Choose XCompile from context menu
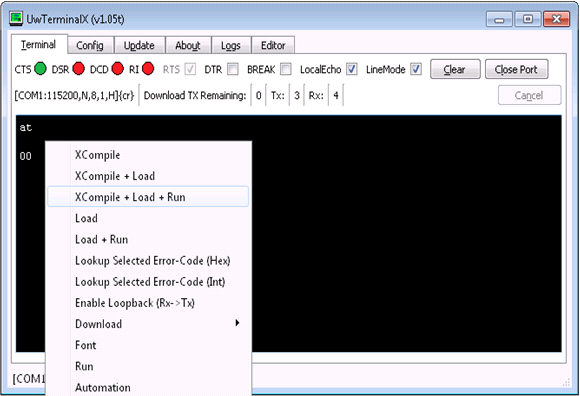This screenshot has height=396, width=580. coord(148,155)
